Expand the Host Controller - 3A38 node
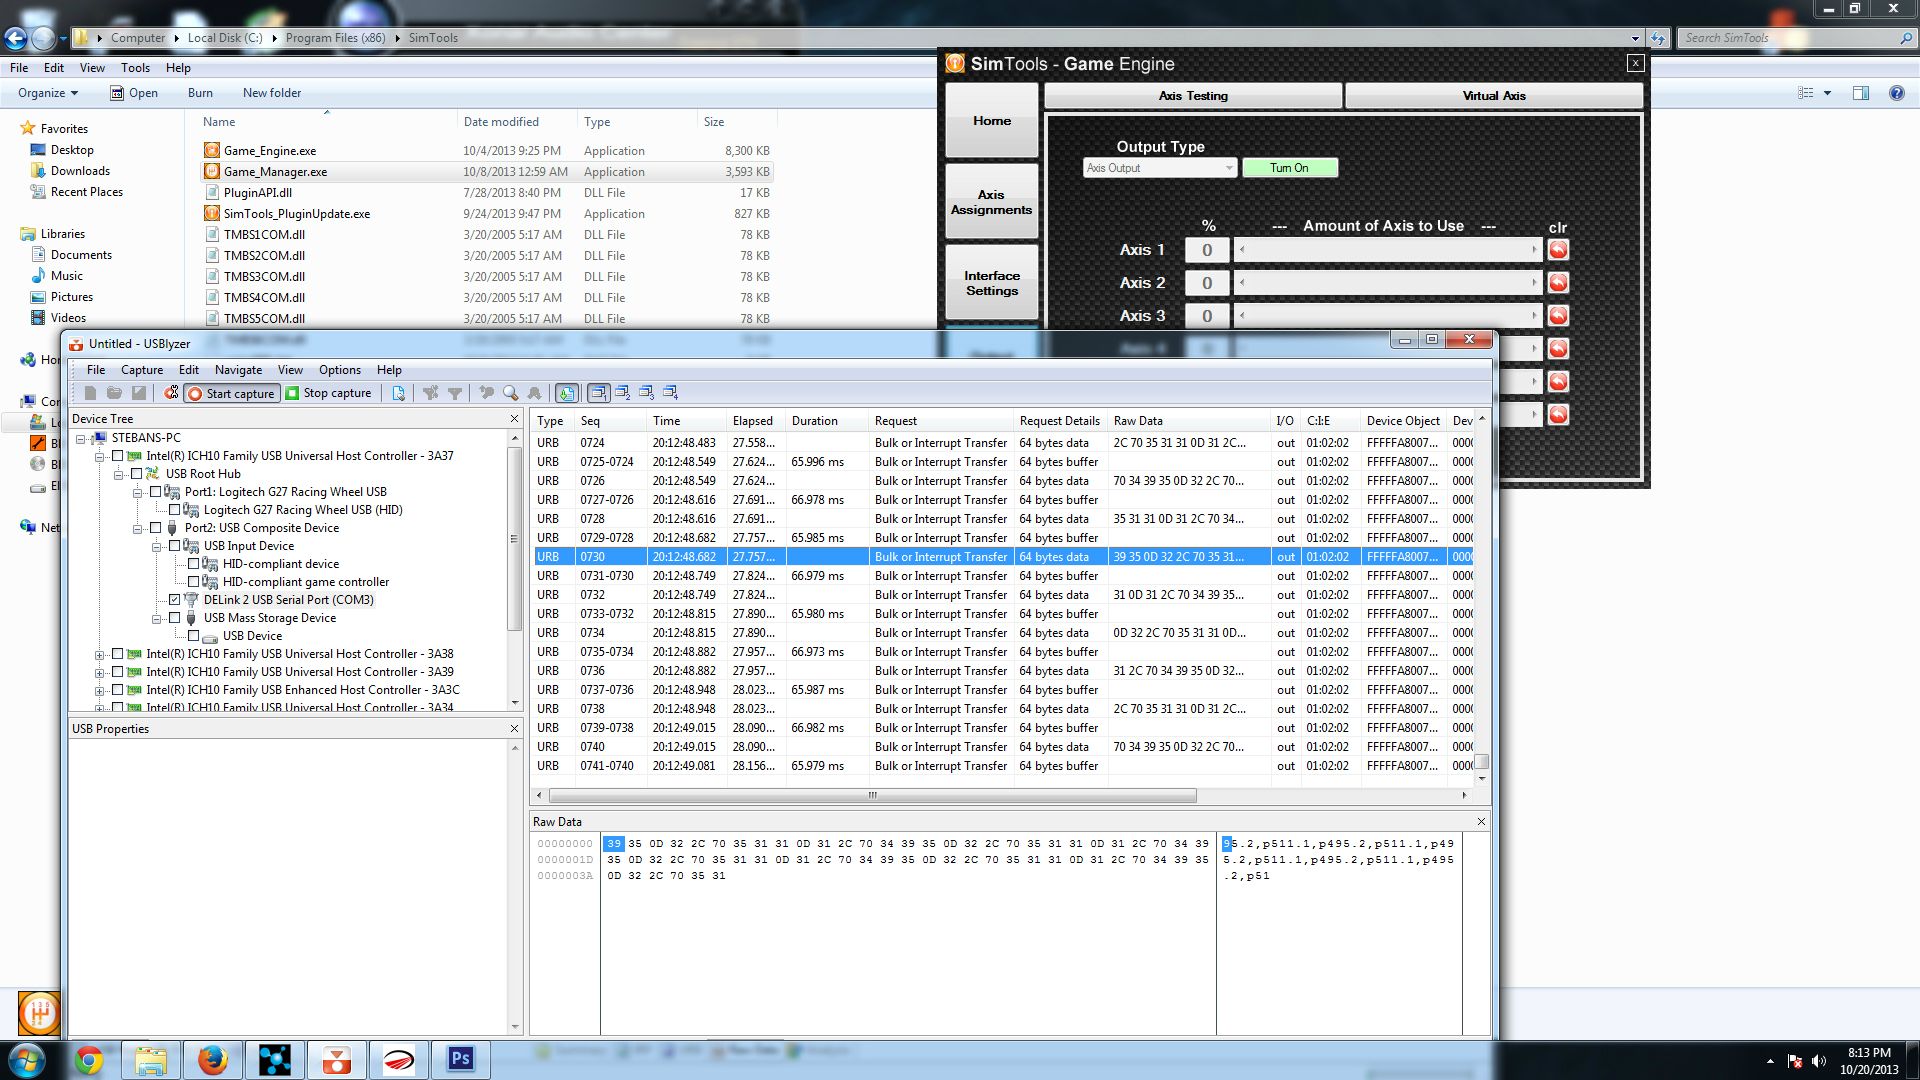Viewport: 1920px width, 1080px height. tap(99, 654)
